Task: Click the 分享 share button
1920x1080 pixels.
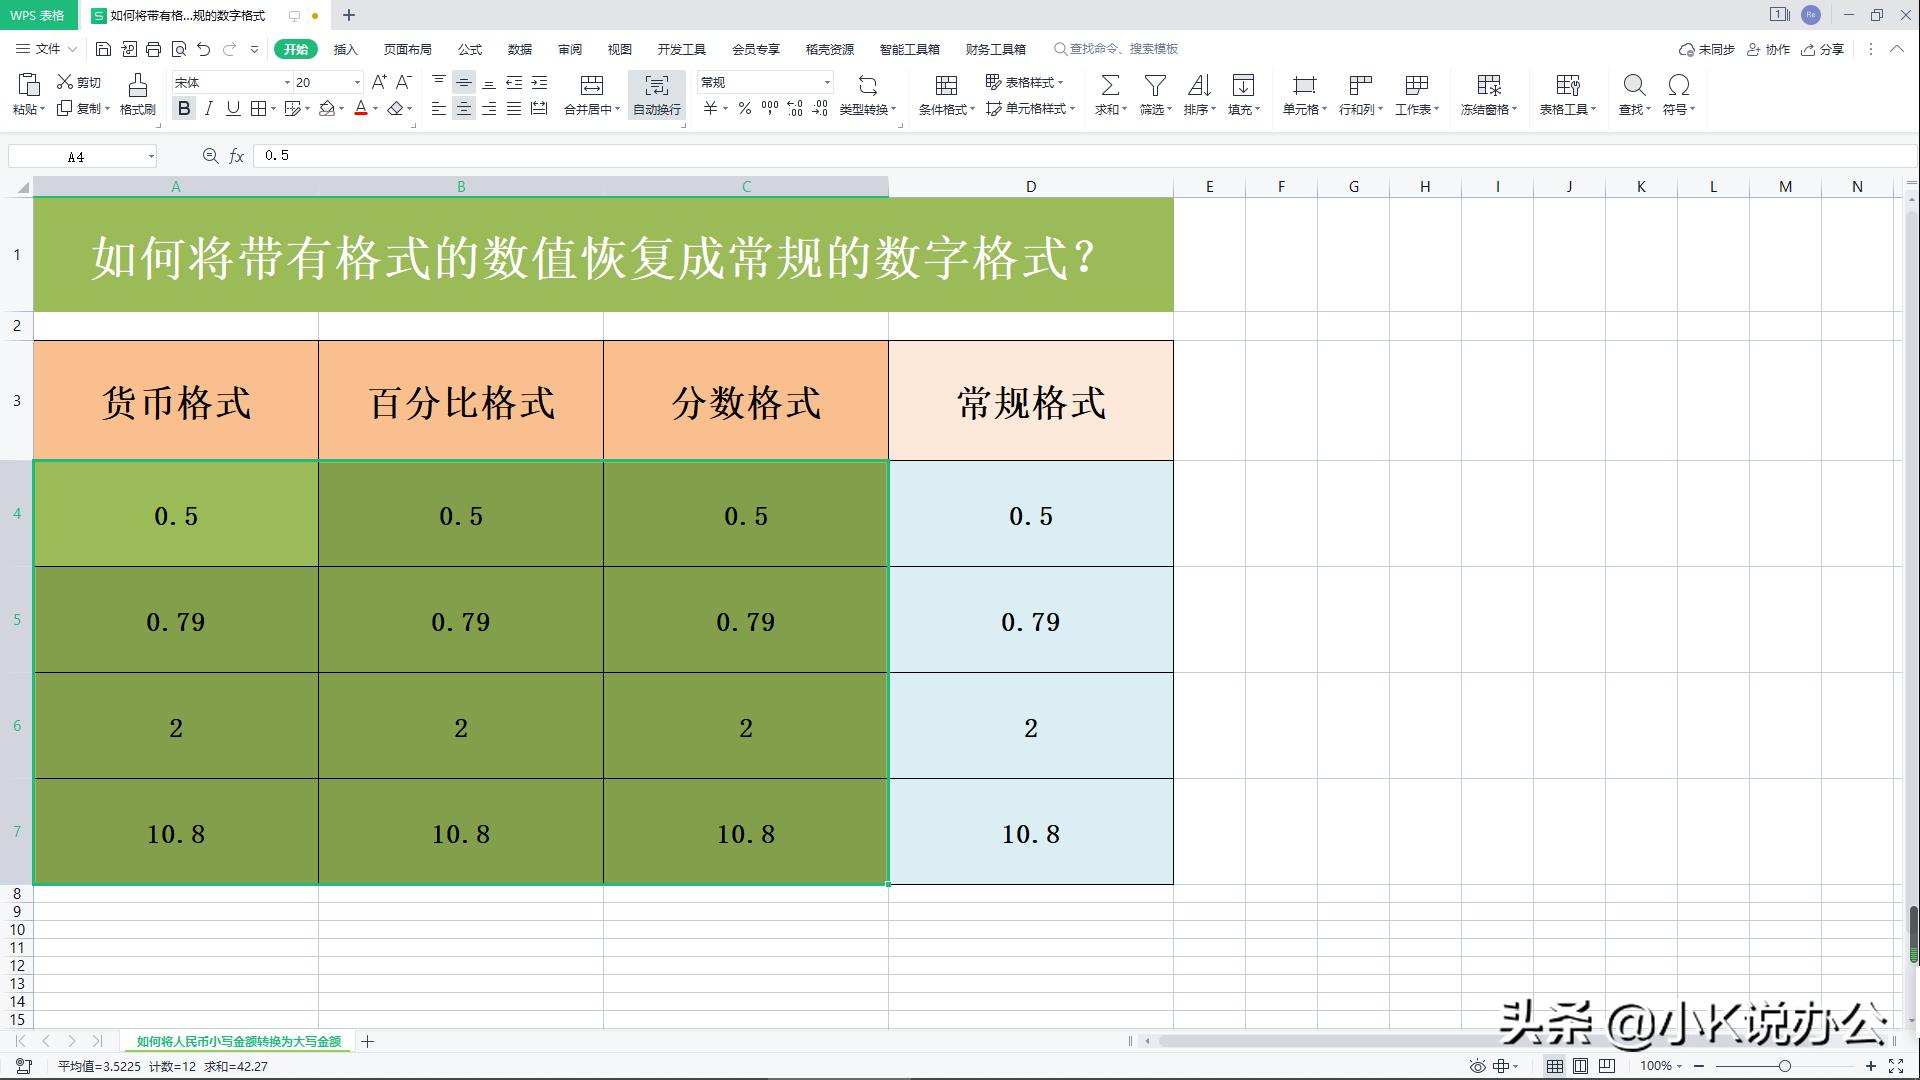Action: pos(1823,49)
